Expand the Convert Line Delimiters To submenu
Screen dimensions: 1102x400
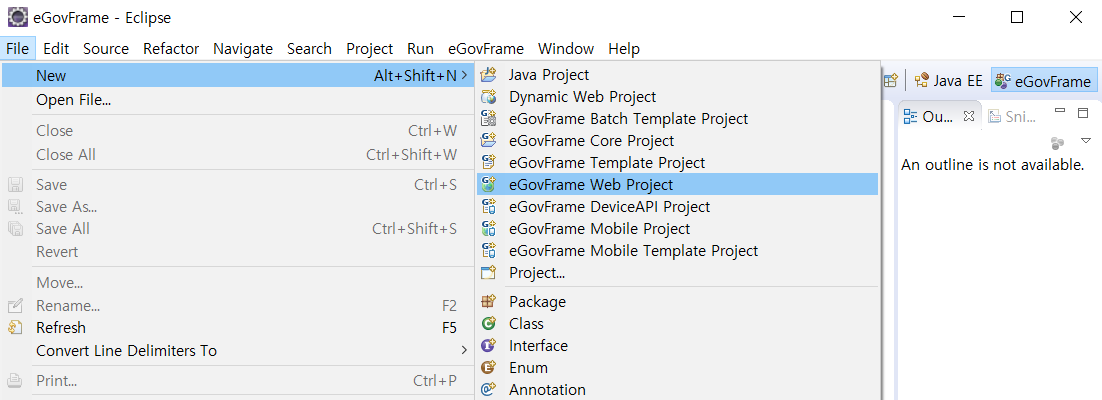(x=463, y=350)
